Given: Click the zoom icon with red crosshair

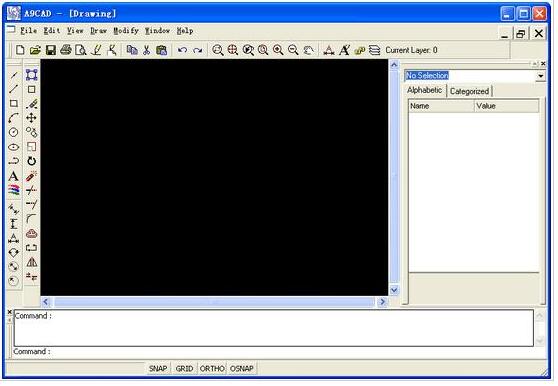Looking at the screenshot, I should (233, 50).
